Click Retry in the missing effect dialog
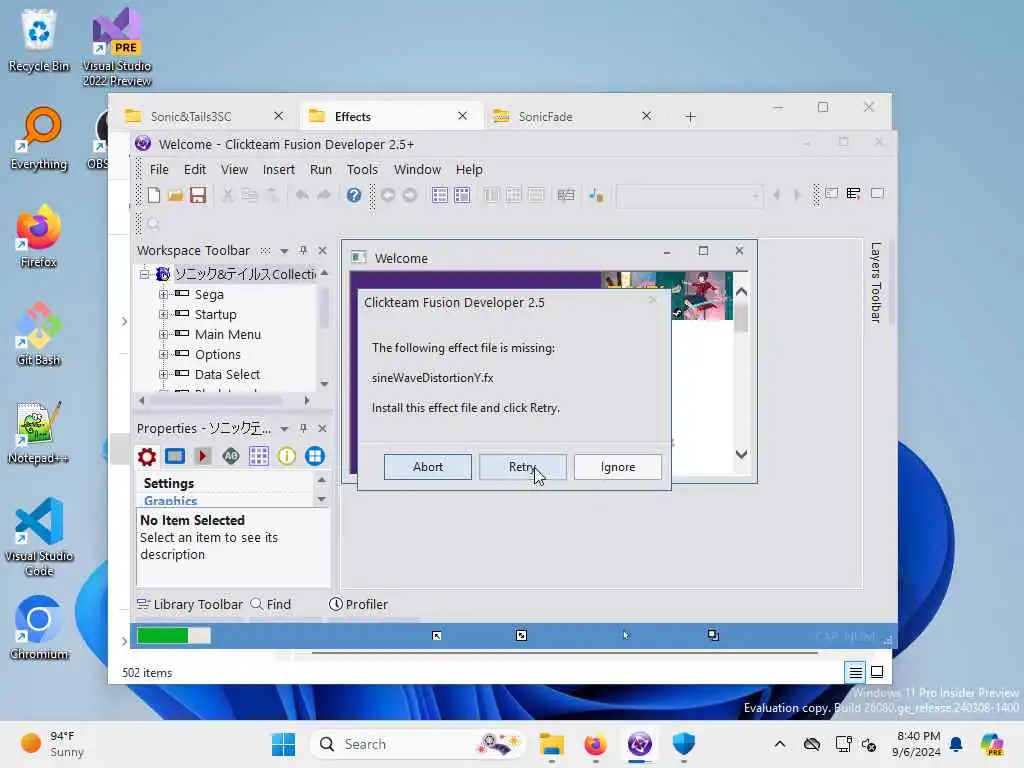 522,467
